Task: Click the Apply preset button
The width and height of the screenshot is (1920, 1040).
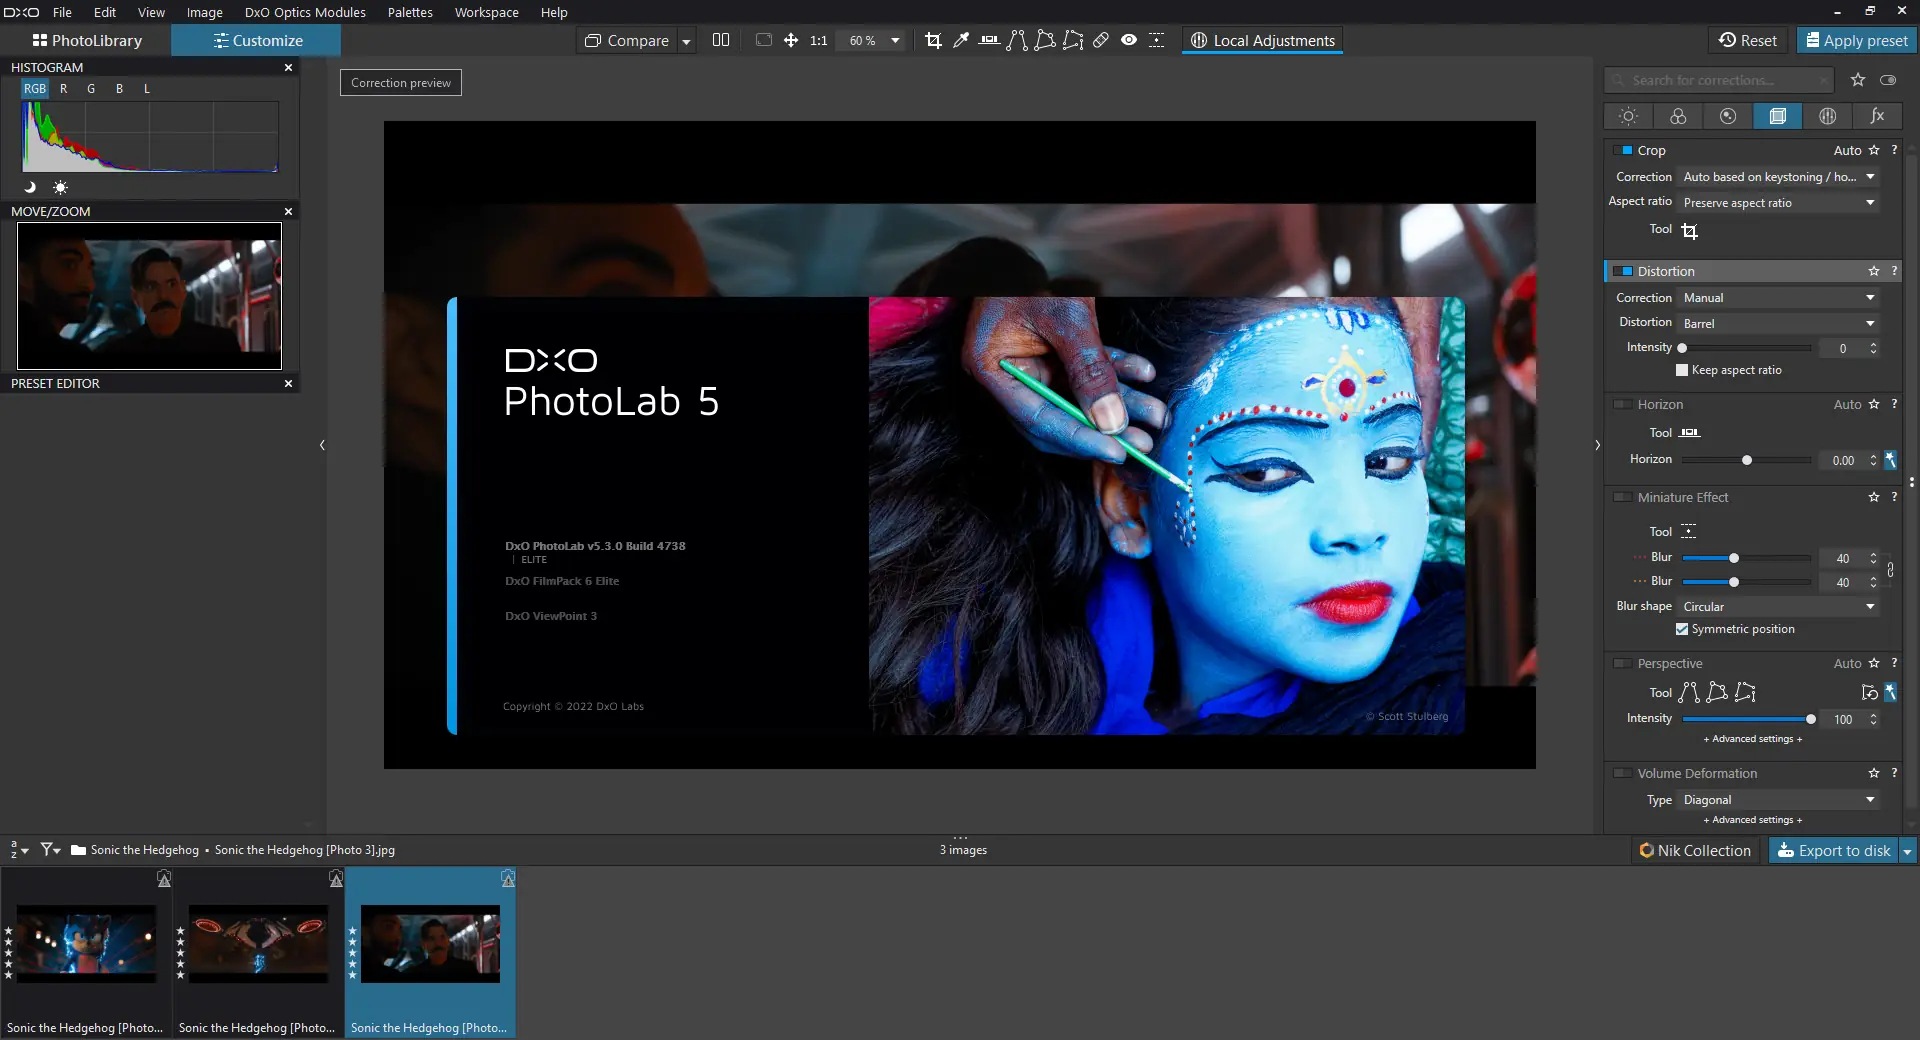Action: (x=1856, y=41)
